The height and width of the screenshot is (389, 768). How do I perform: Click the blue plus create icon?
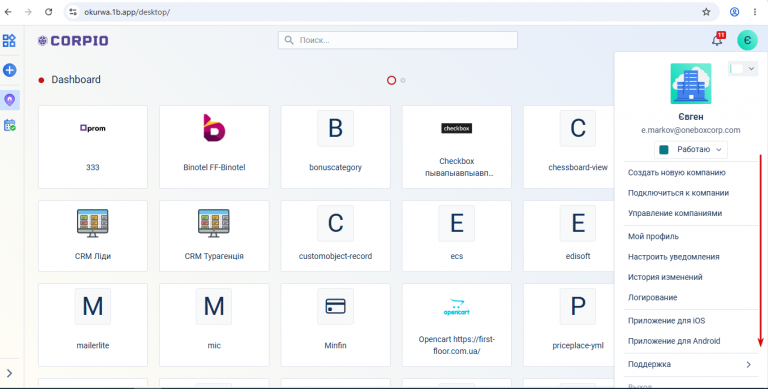point(9,70)
